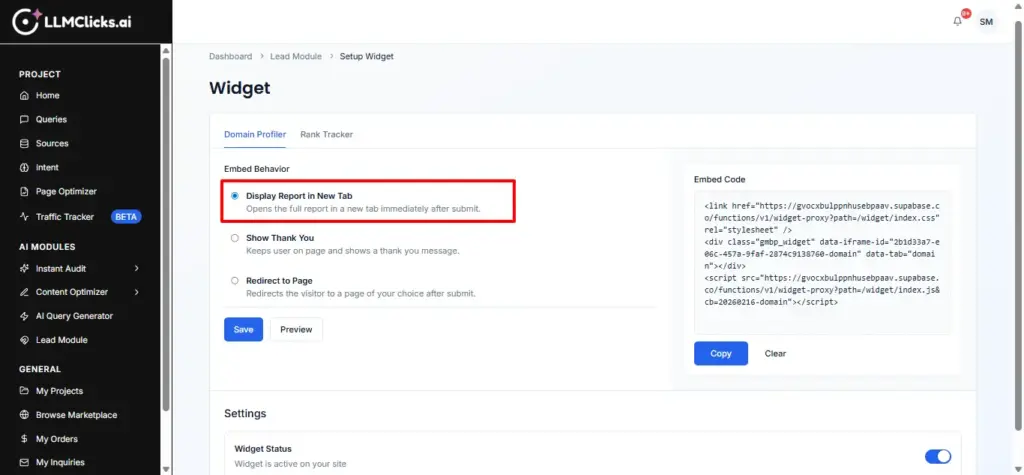
Task: Select Display Report in New Tab option
Action: pyautogui.click(x=234, y=196)
